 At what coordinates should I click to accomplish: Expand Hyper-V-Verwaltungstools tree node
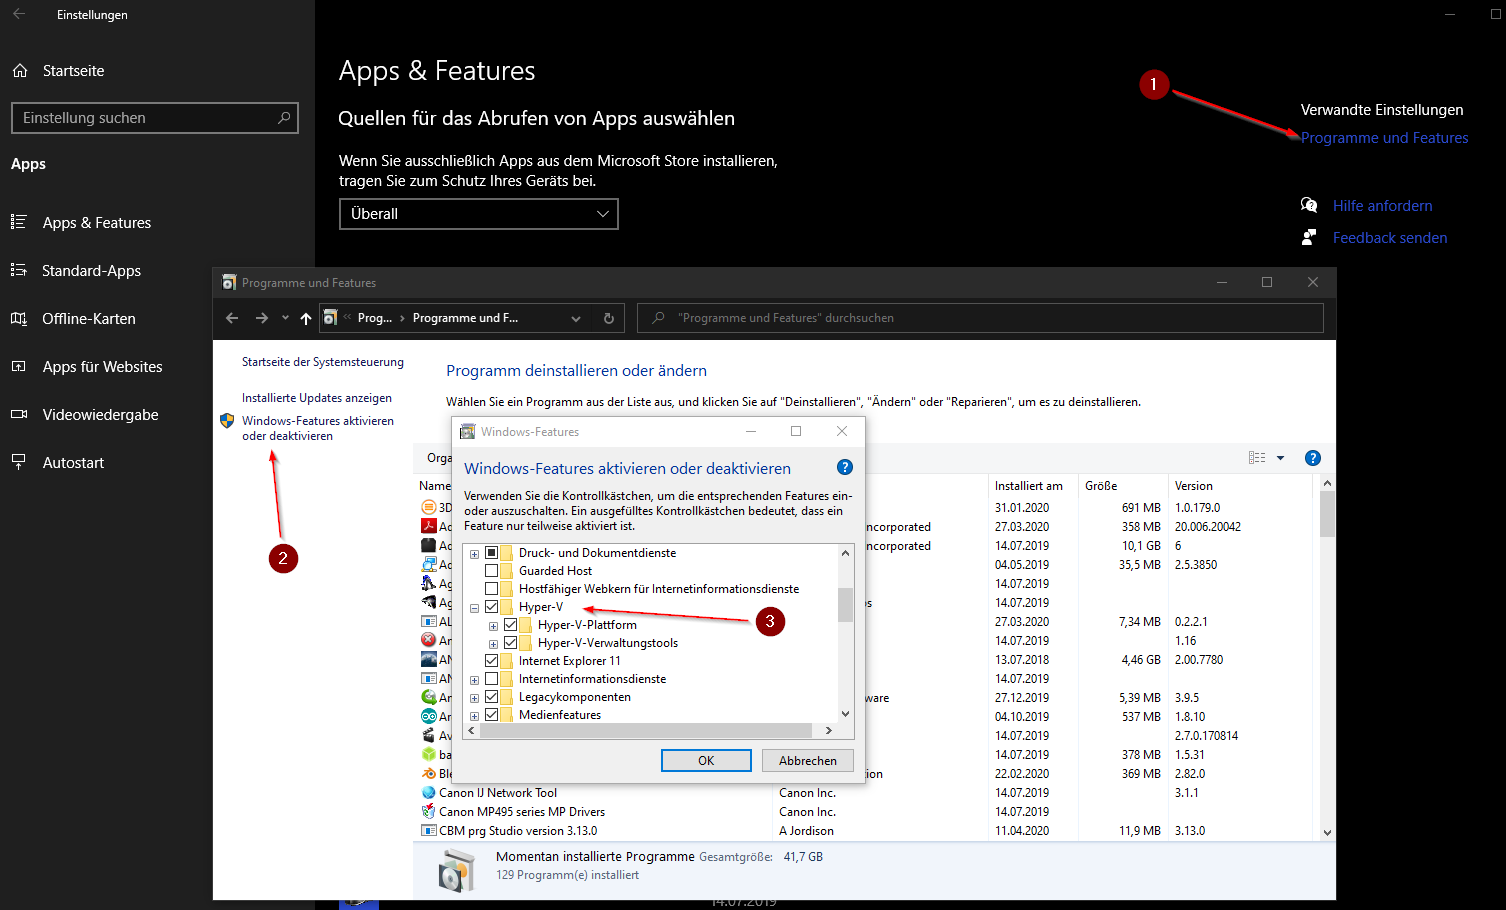tap(493, 644)
